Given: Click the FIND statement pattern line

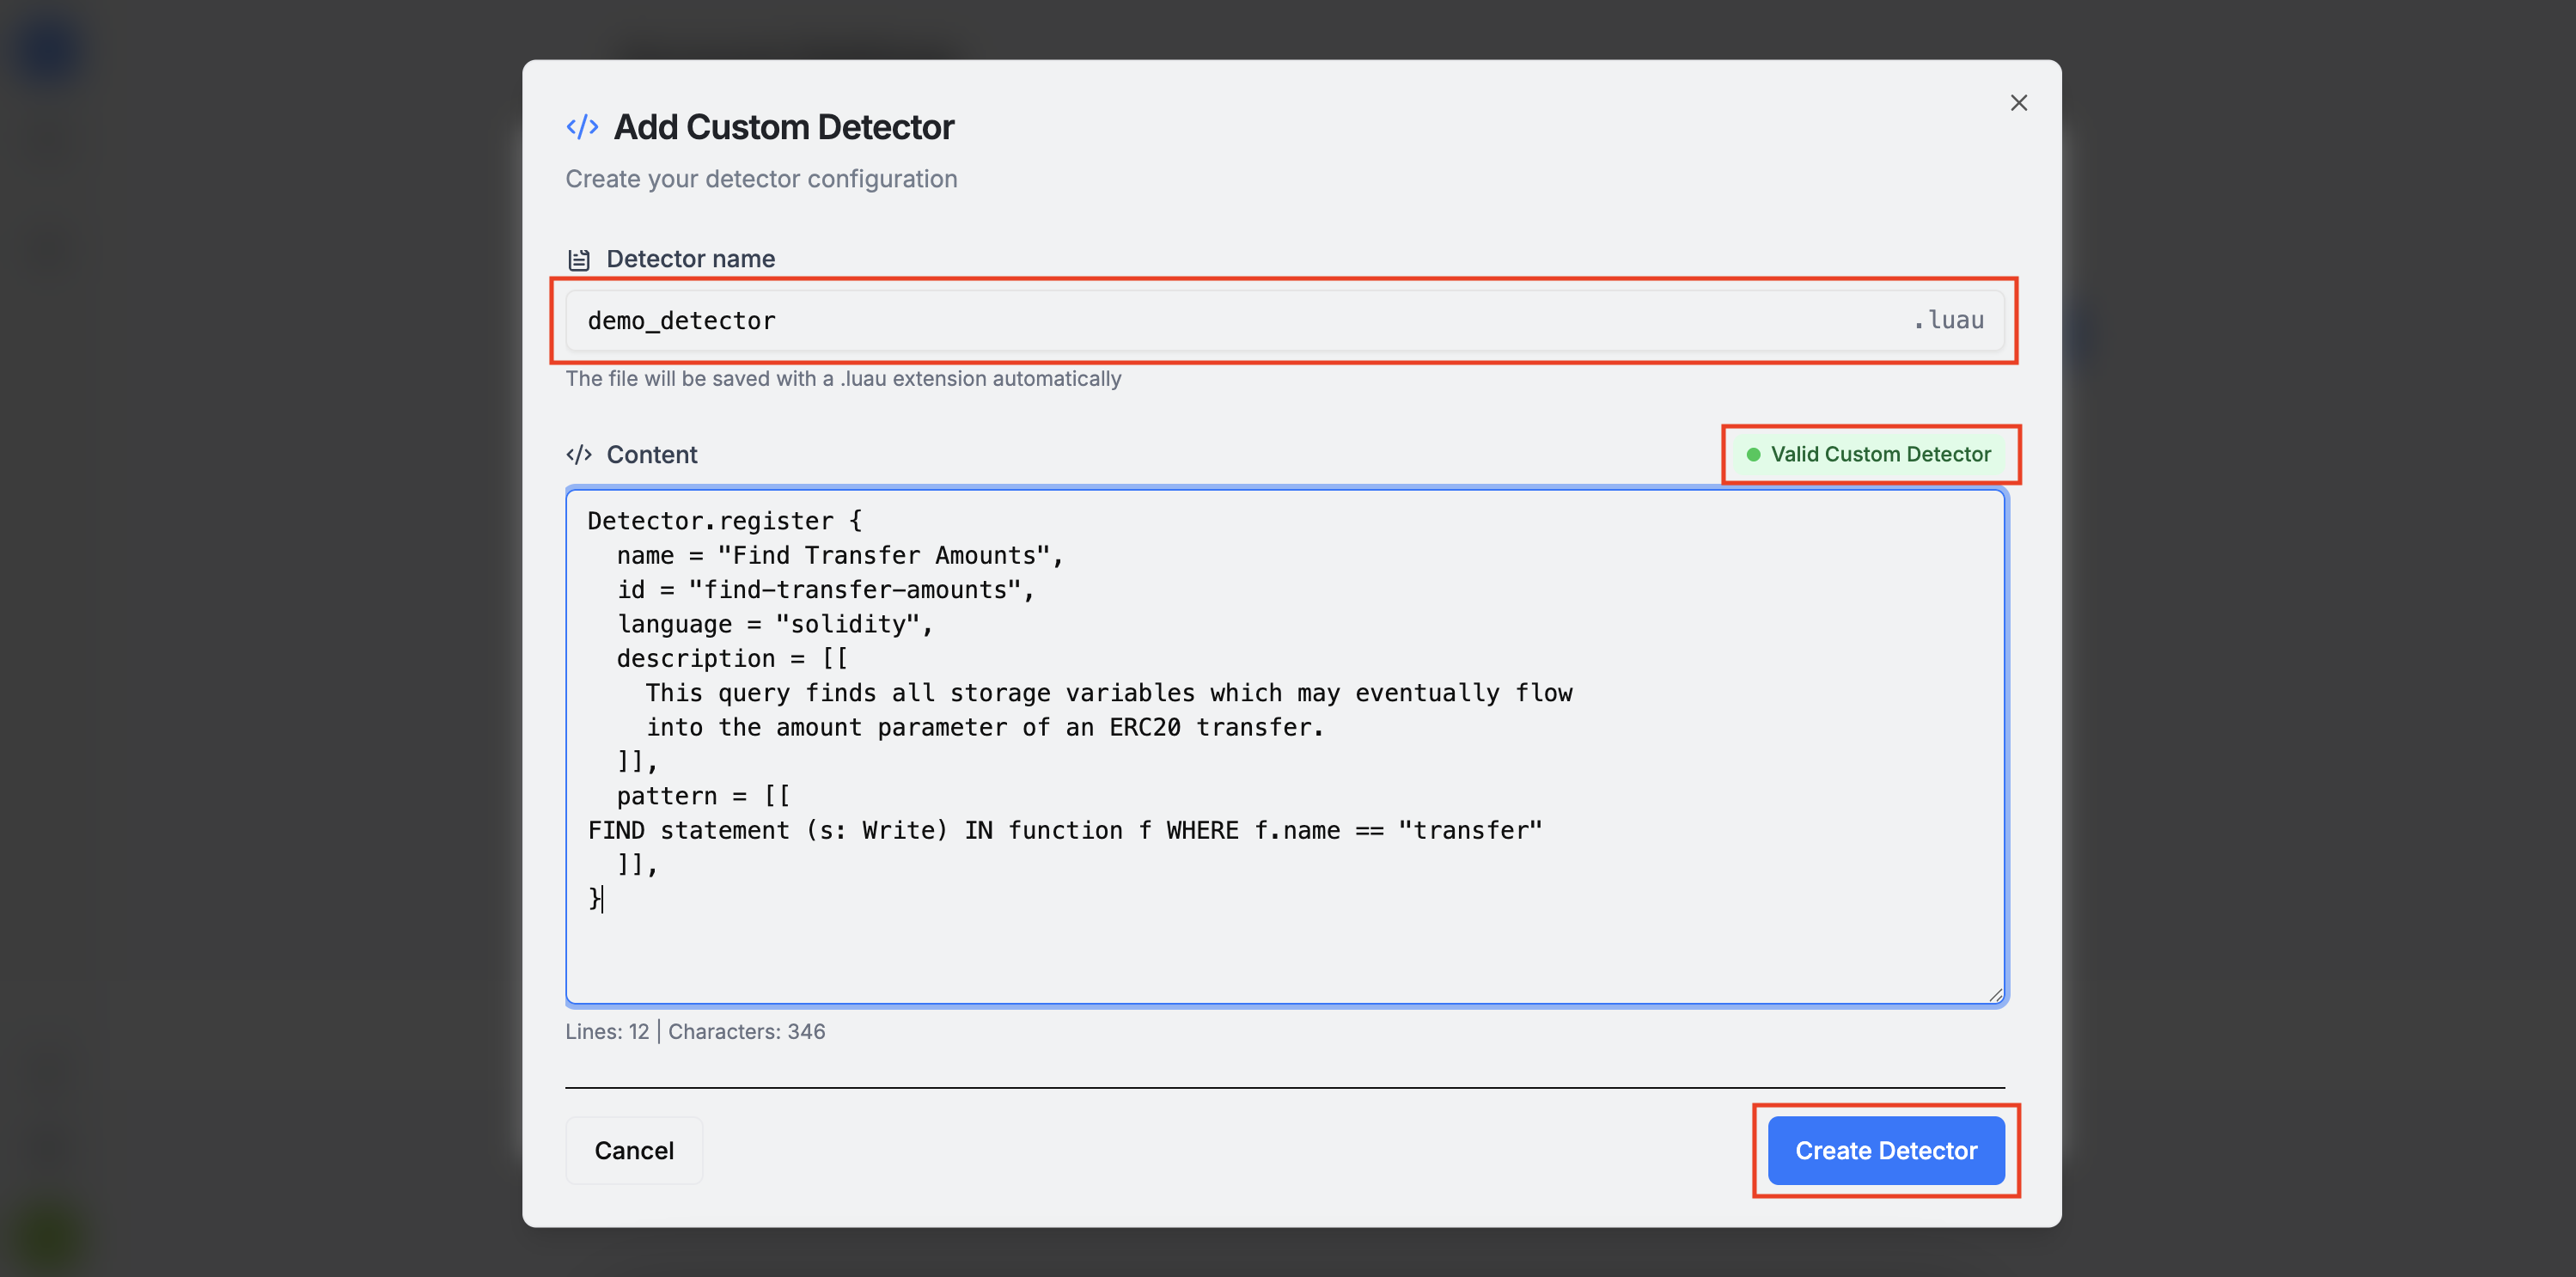Looking at the screenshot, I should [x=1064, y=830].
